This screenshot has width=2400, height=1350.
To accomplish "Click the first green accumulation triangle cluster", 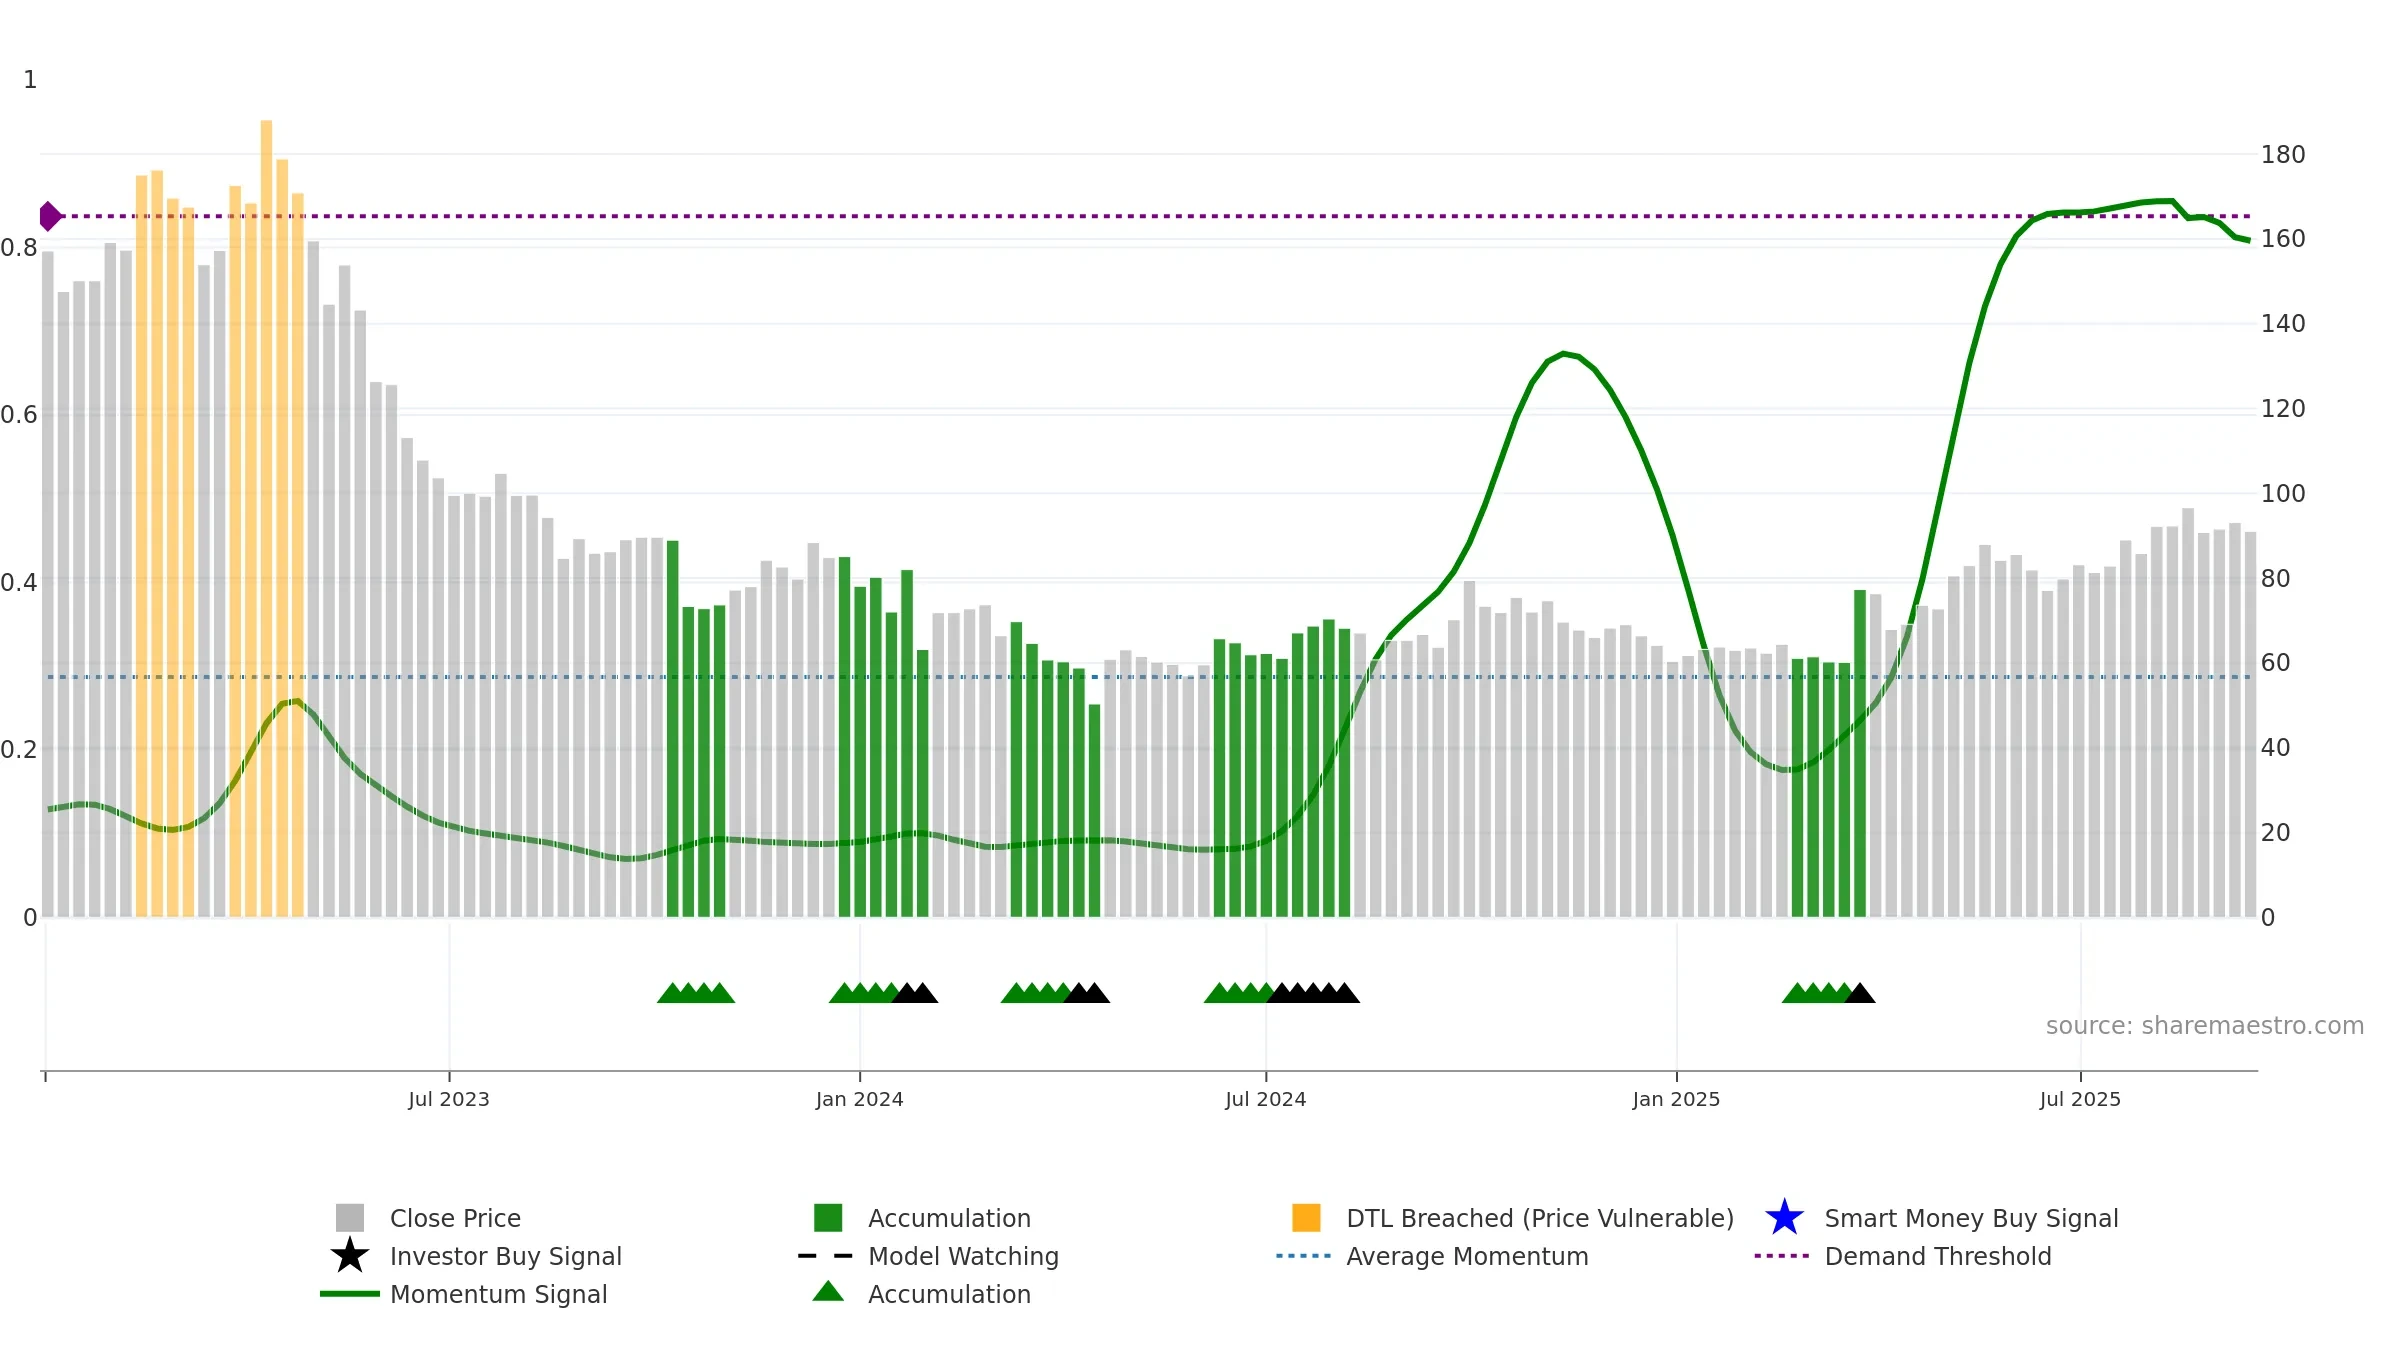I will click(x=696, y=992).
